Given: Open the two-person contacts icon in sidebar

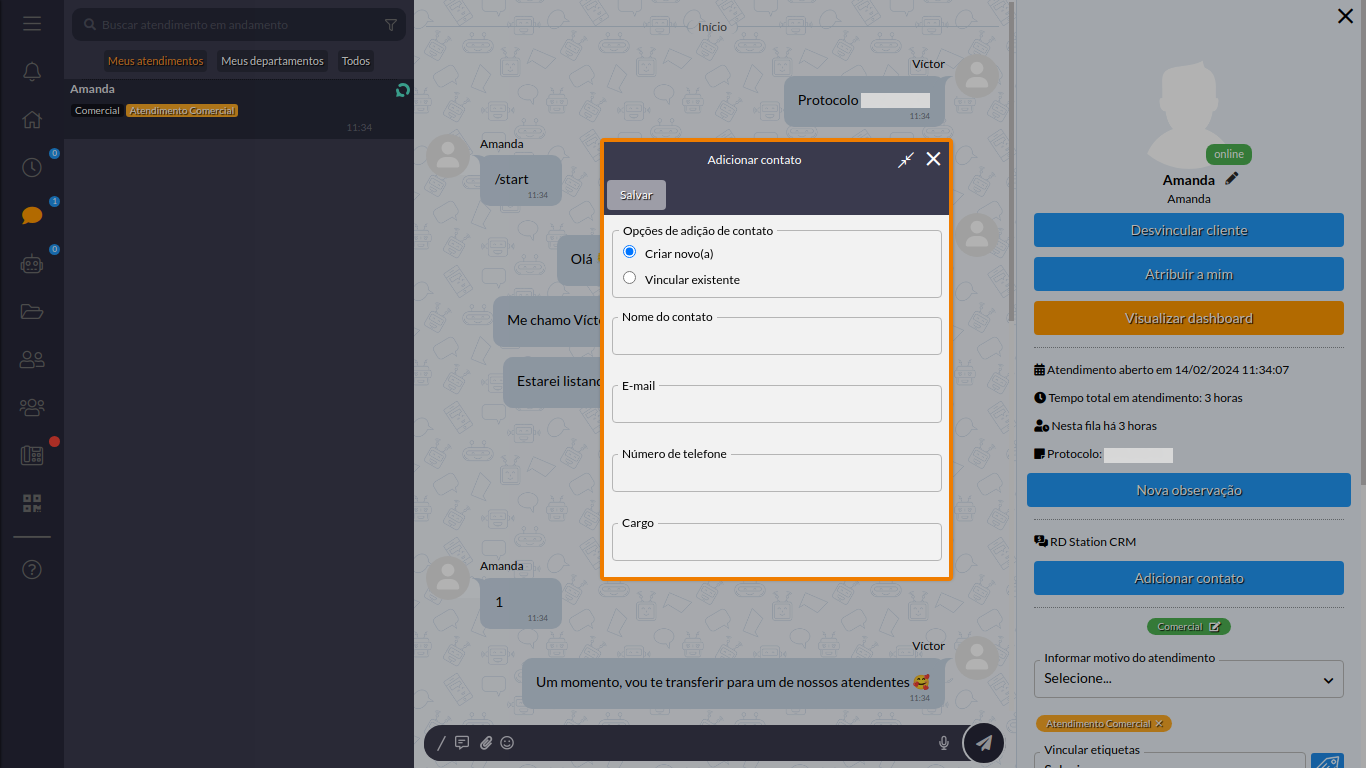Looking at the screenshot, I should coord(32,359).
